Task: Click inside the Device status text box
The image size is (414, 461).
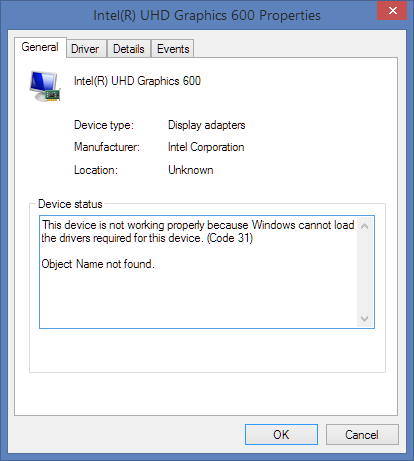Action: point(207,272)
